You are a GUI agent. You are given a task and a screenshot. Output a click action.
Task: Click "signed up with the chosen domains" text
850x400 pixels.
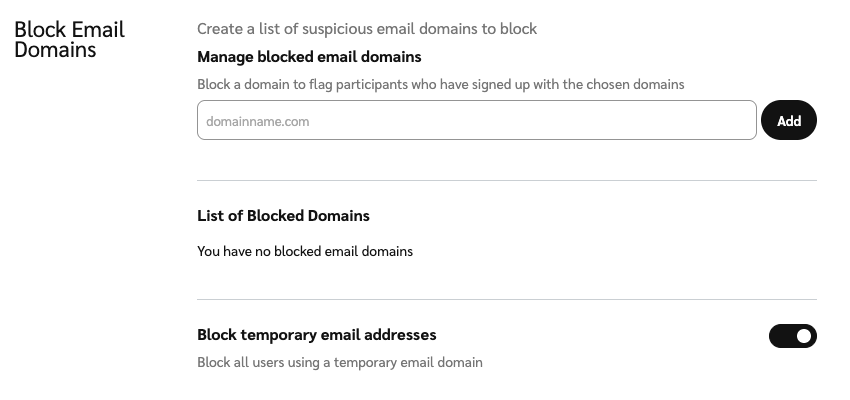point(578,85)
